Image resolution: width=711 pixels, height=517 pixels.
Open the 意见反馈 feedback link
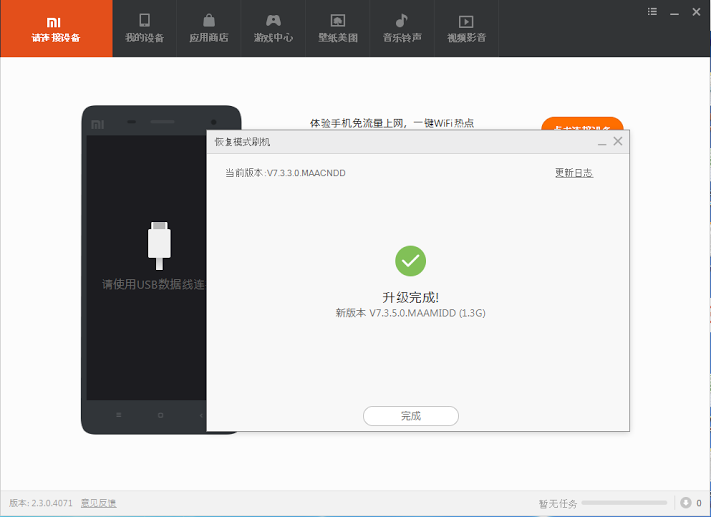[98, 503]
